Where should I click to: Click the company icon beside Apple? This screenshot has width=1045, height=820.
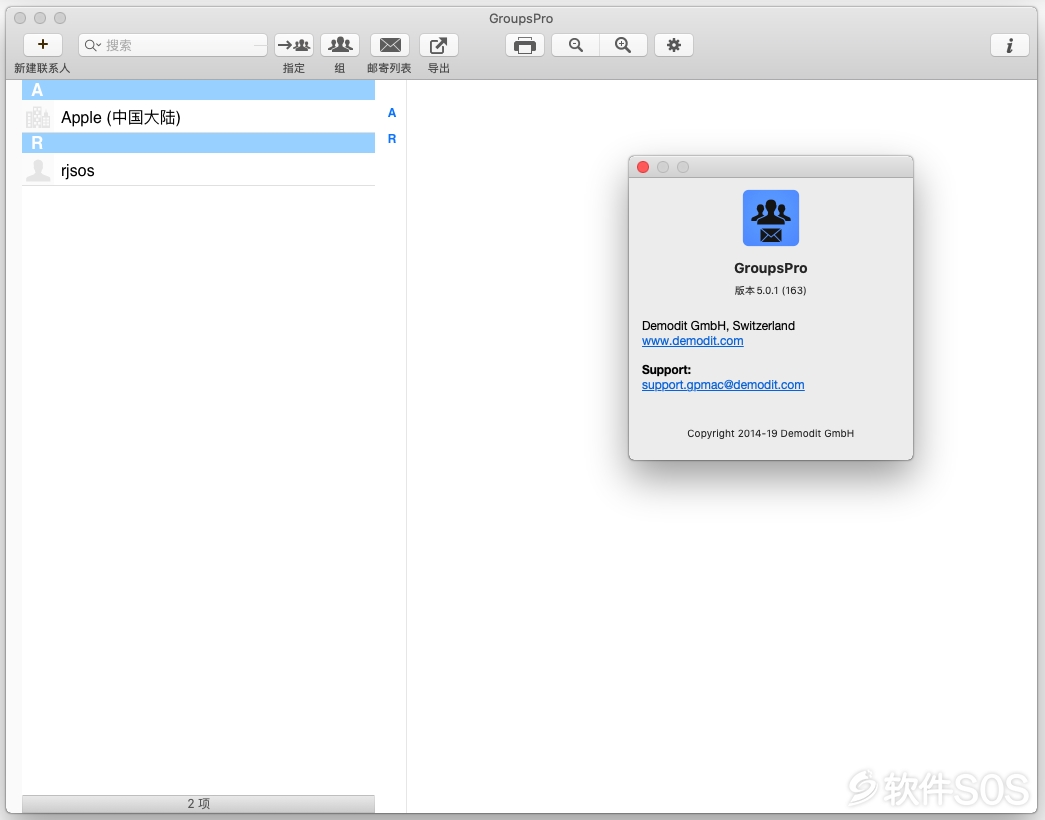(38, 117)
